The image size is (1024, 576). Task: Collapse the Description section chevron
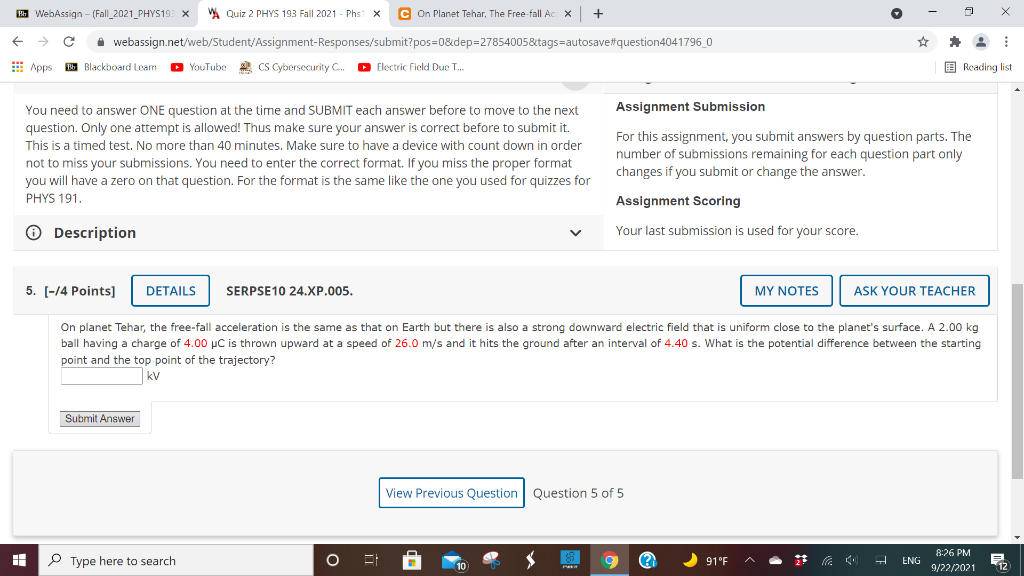(x=576, y=231)
